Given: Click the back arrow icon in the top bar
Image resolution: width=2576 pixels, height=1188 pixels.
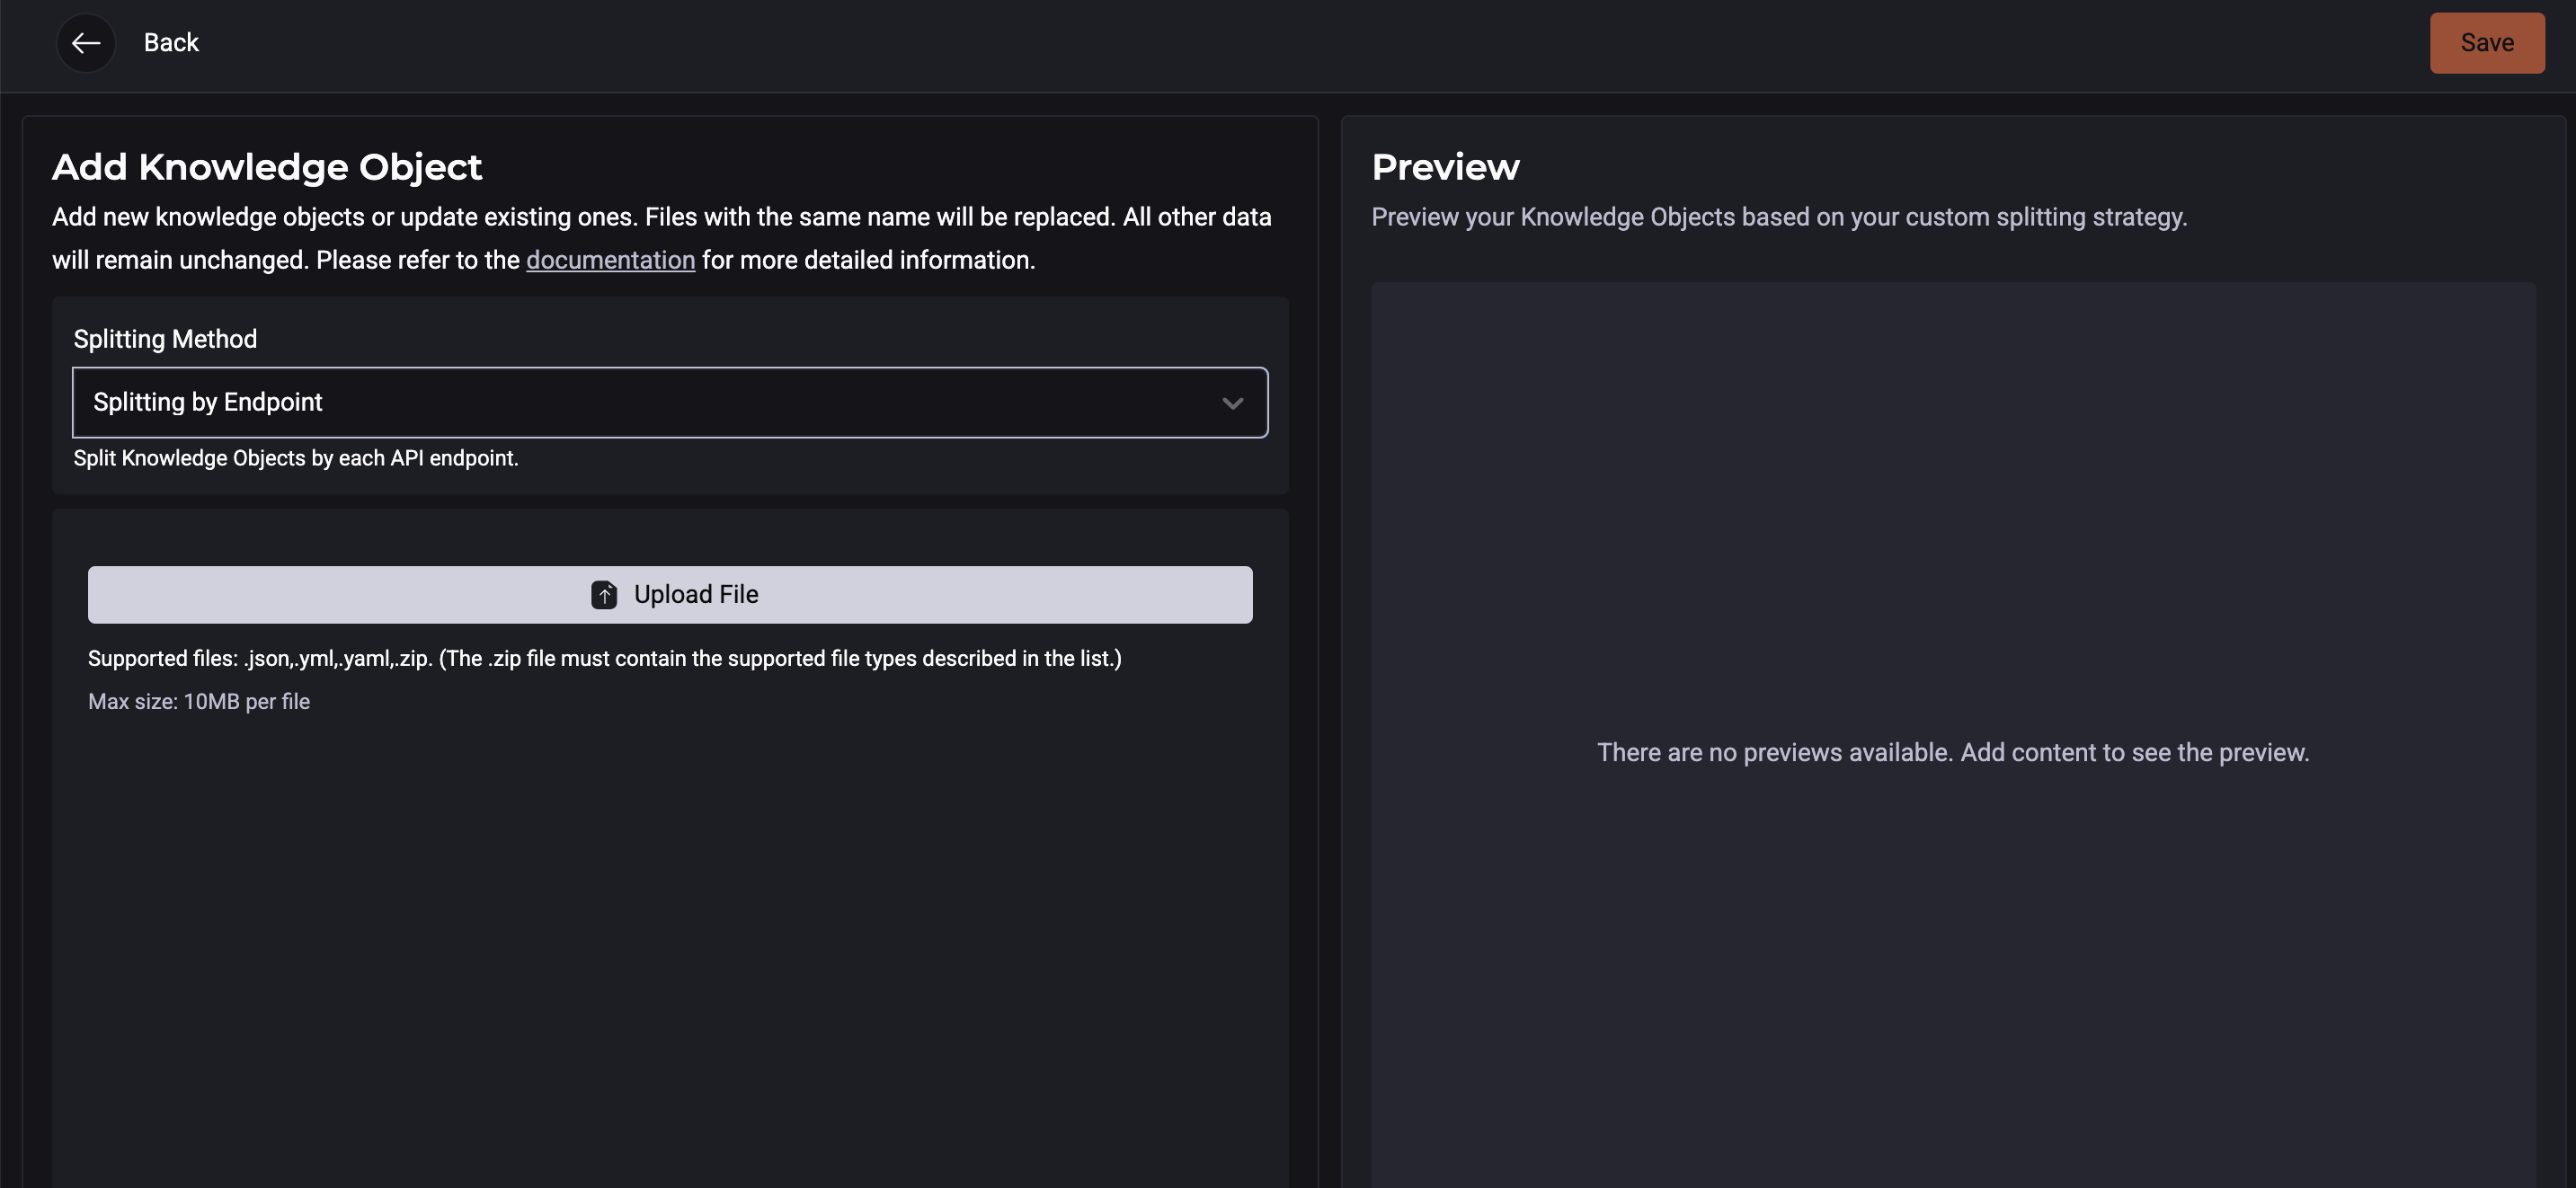Looking at the screenshot, I should tap(86, 42).
